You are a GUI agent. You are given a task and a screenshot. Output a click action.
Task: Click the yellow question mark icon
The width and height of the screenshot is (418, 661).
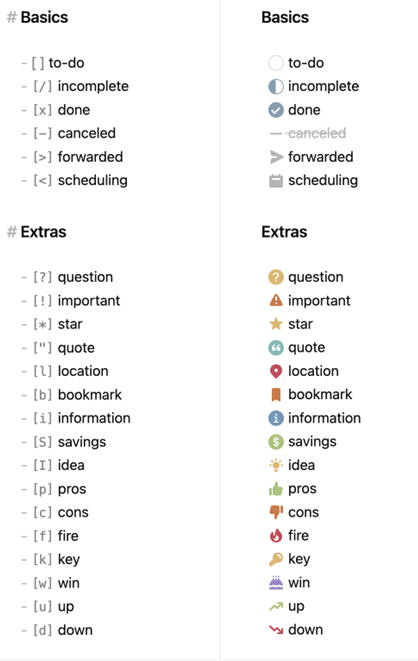(x=276, y=277)
